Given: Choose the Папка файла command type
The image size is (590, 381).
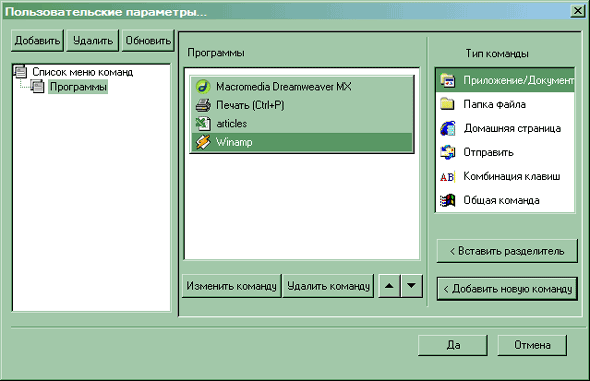Looking at the screenshot, I should point(505,104).
